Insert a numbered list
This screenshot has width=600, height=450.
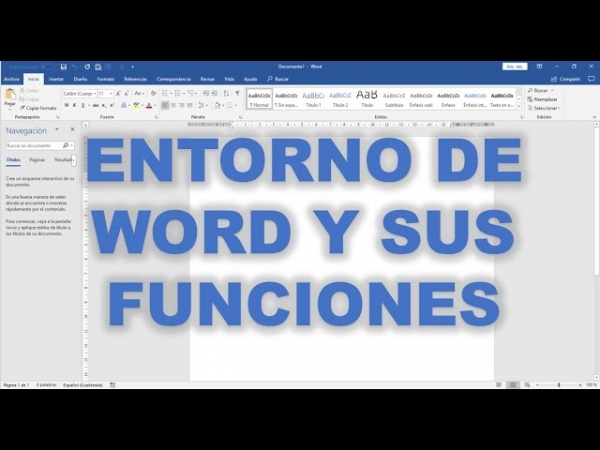178,93
